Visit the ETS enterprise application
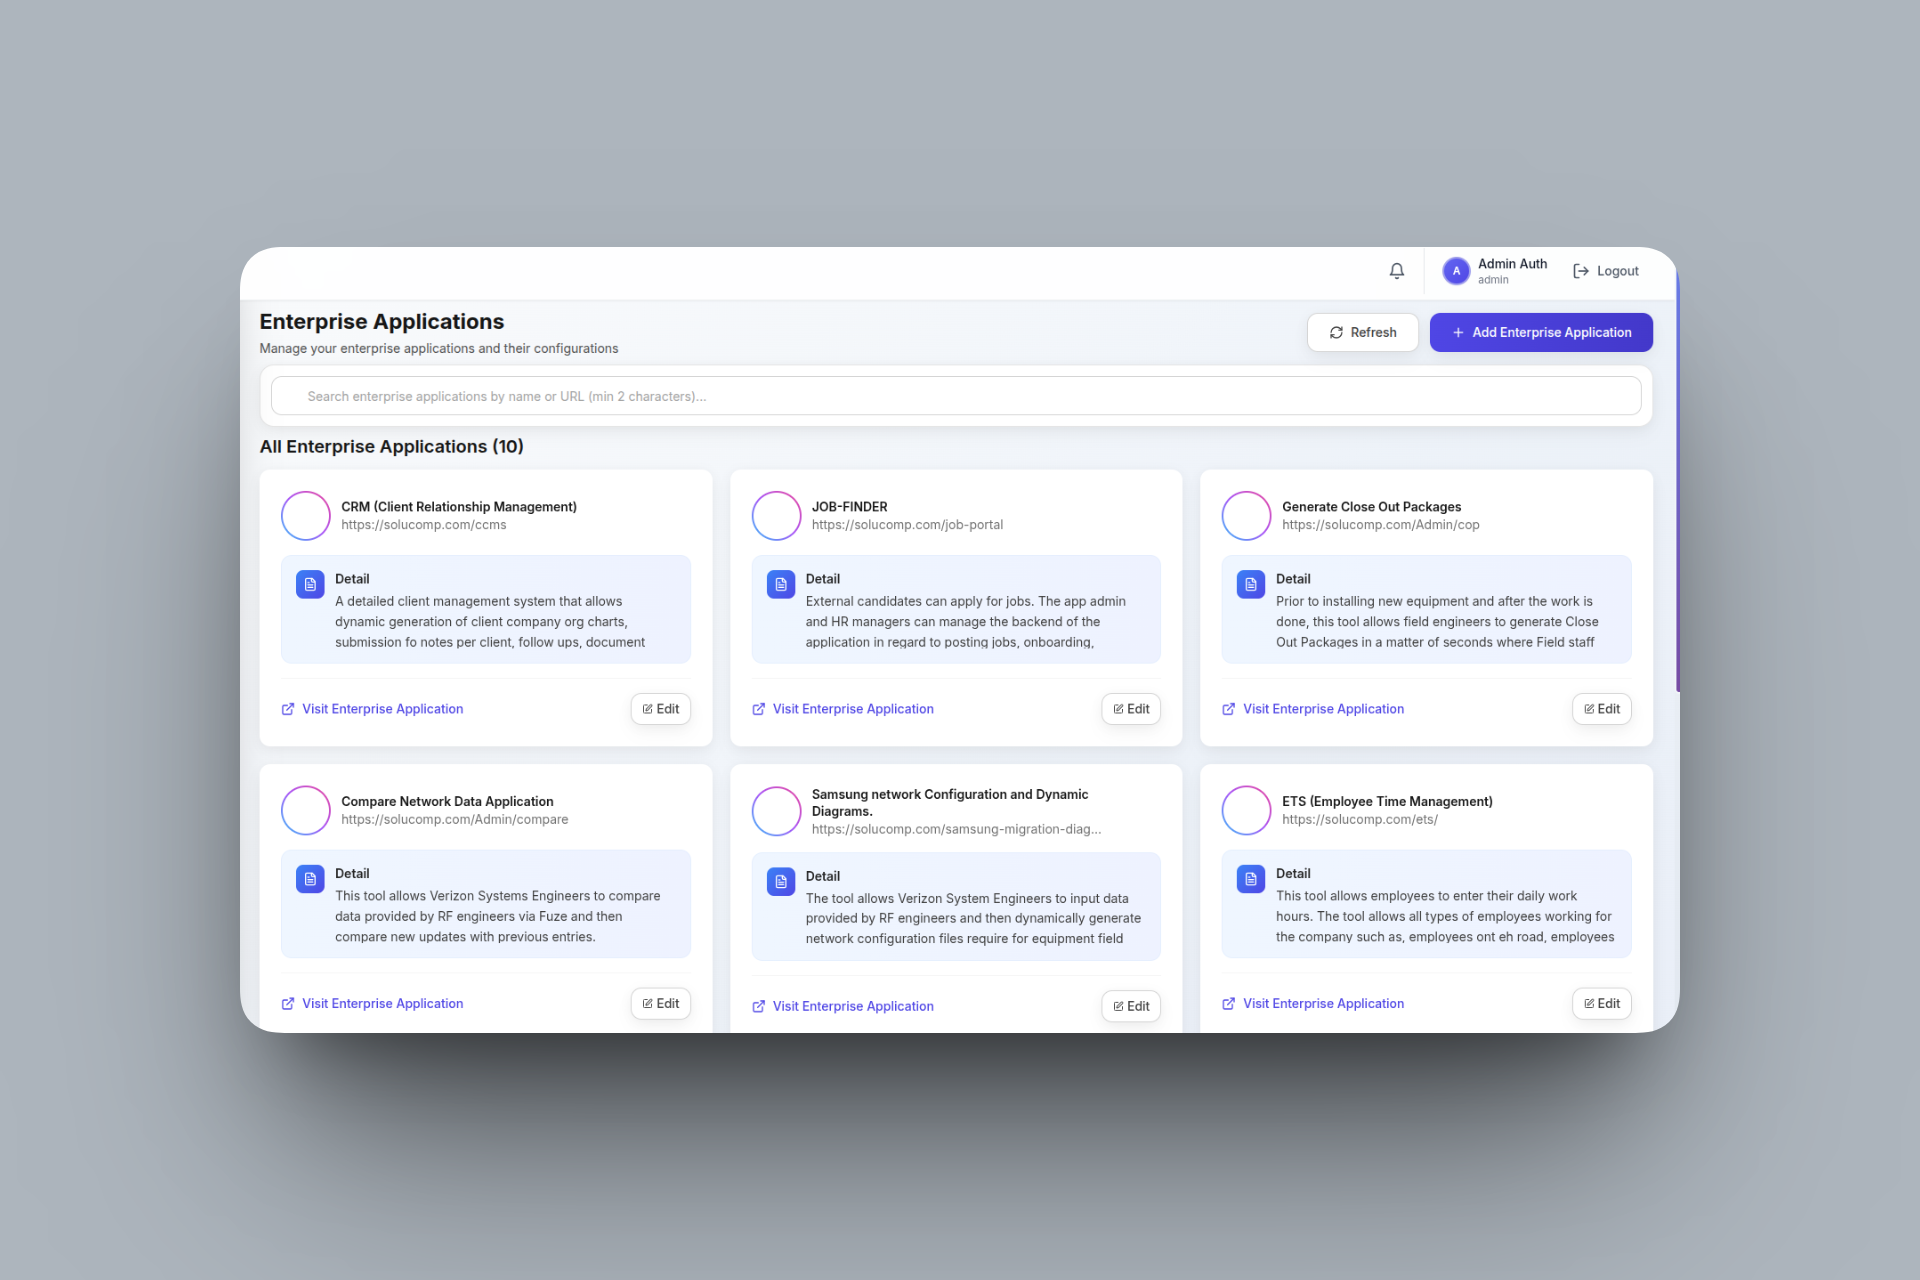Screen dimensions: 1920x1280 pos(1313,1004)
